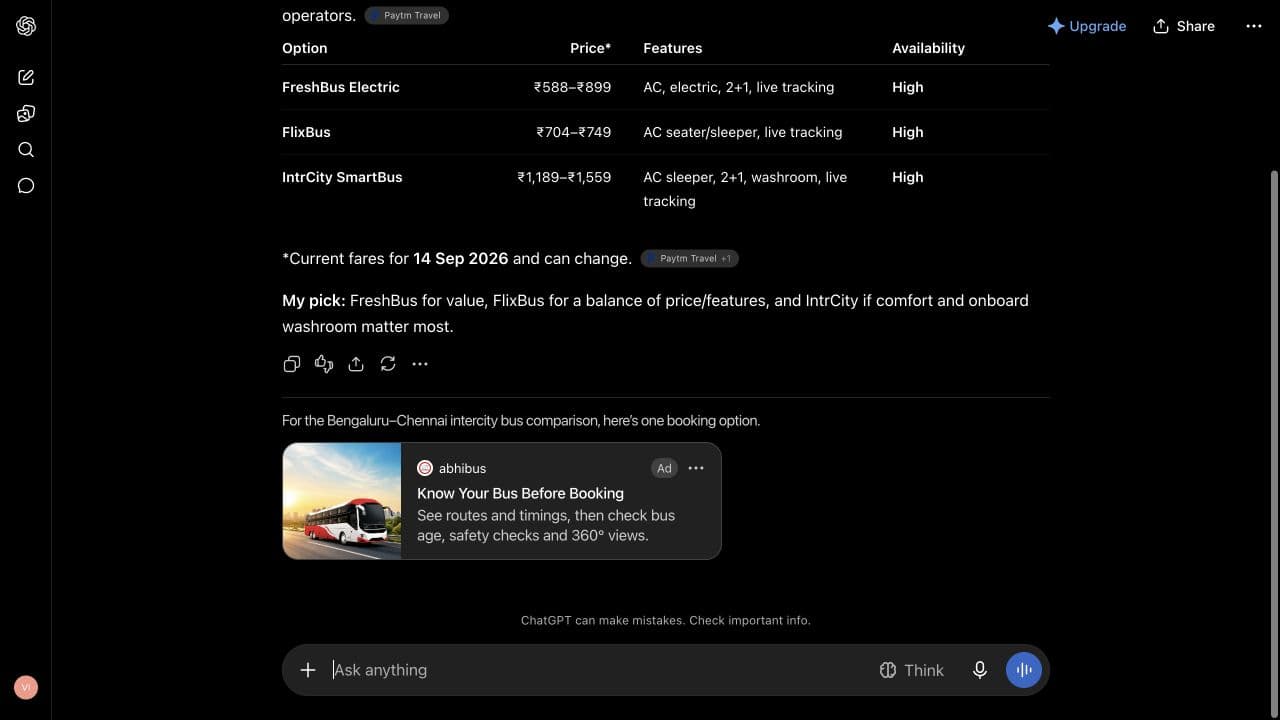Click Option column header
Viewport: 1280px width, 720px height.
[x=305, y=48]
